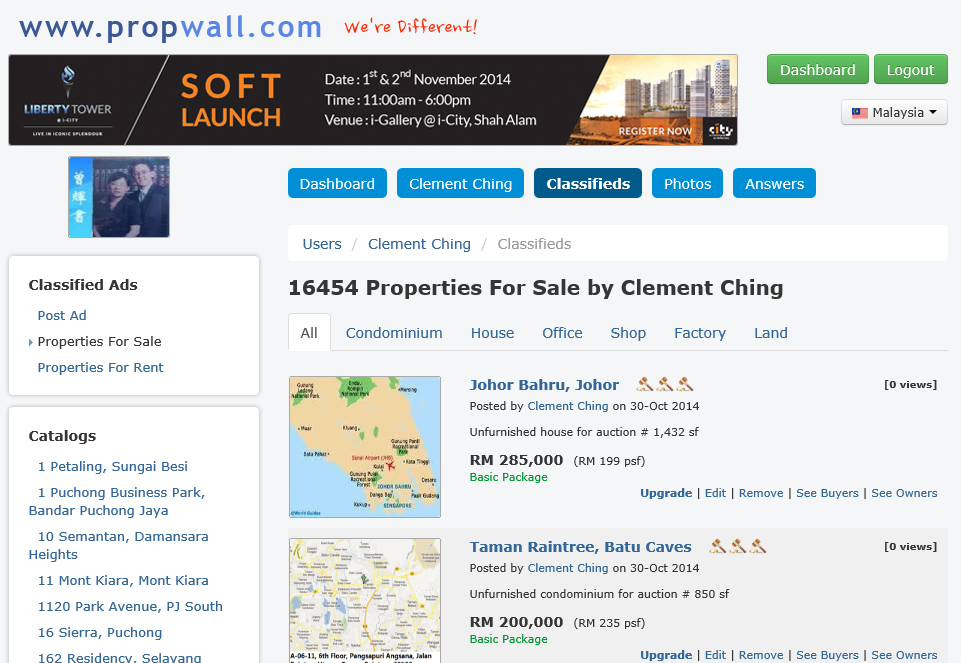Click Basic Package label on Taman Raintree listing
This screenshot has width=961, height=663.
509,639
